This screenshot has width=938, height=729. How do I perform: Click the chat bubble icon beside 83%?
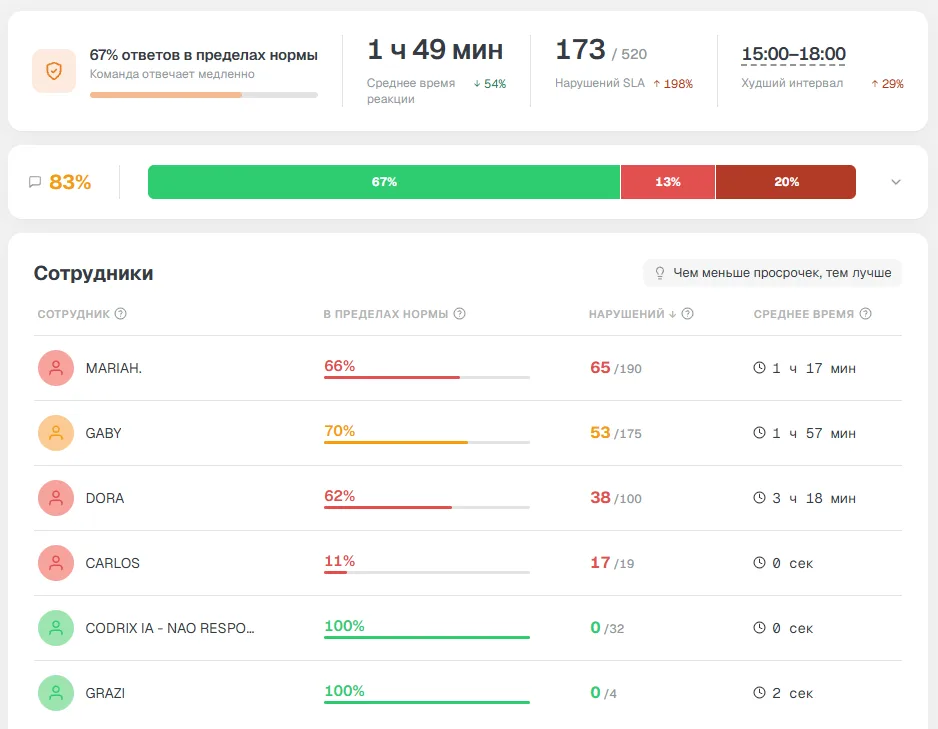[x=35, y=182]
